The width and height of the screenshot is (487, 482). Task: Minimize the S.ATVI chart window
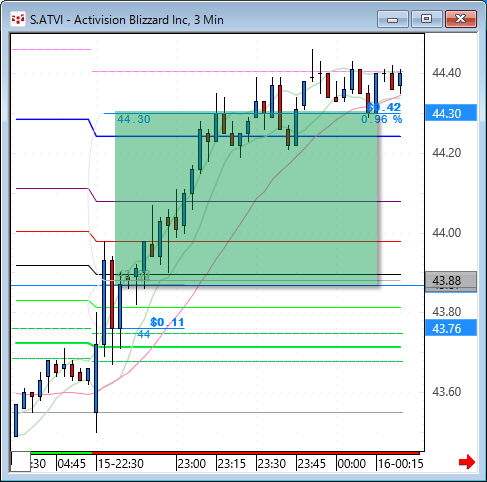pos(393,19)
